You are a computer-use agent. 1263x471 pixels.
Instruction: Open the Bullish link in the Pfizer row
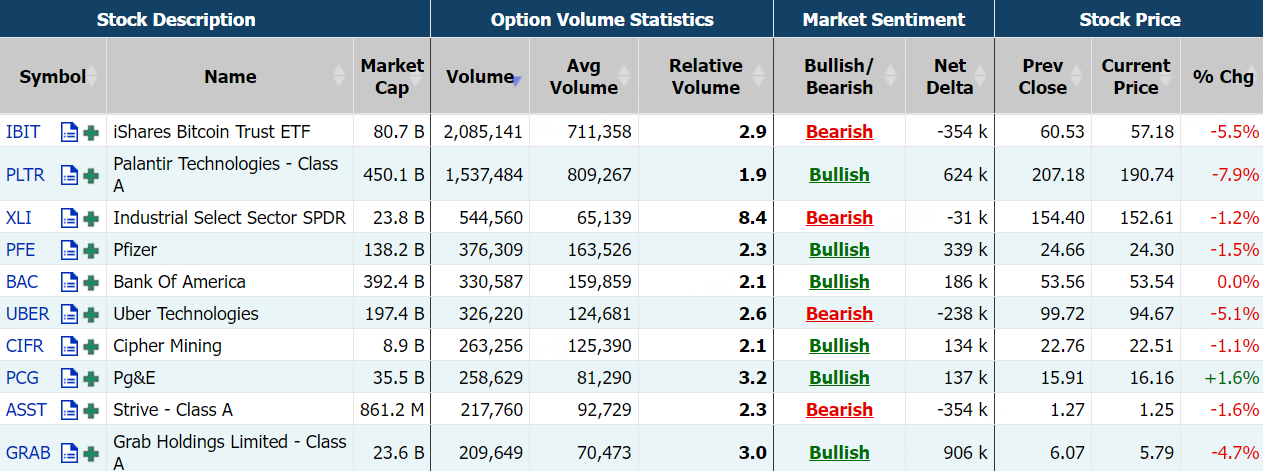(x=839, y=250)
